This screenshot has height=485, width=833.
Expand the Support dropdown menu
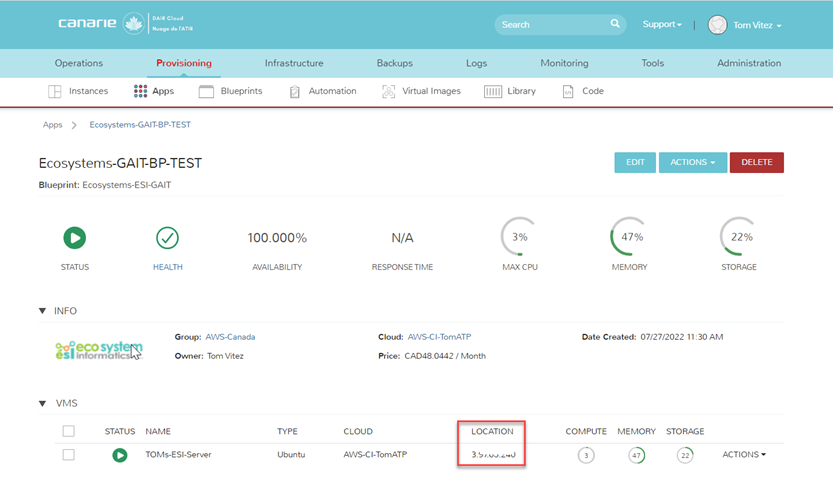[662, 24]
